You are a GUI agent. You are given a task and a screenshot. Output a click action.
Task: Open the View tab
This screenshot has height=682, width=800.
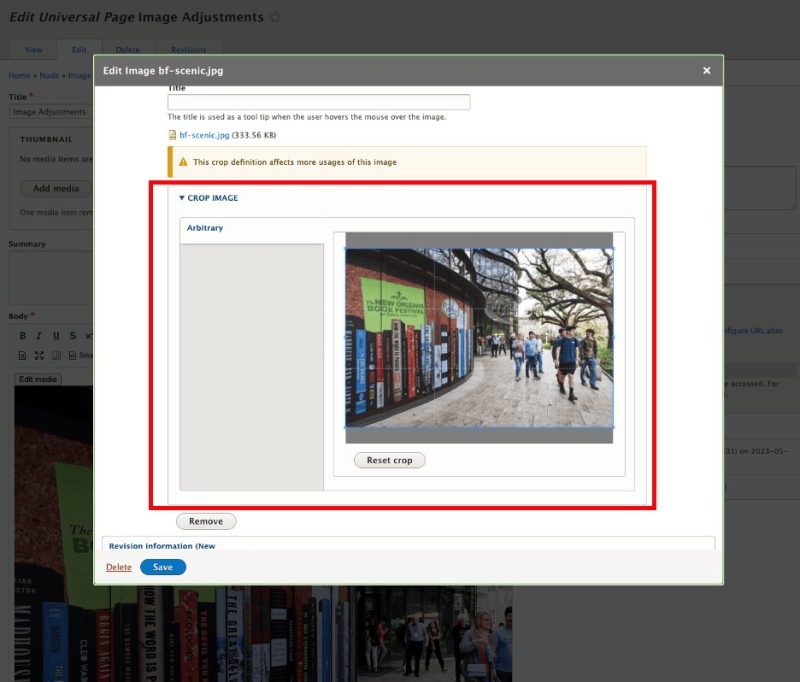point(33,49)
